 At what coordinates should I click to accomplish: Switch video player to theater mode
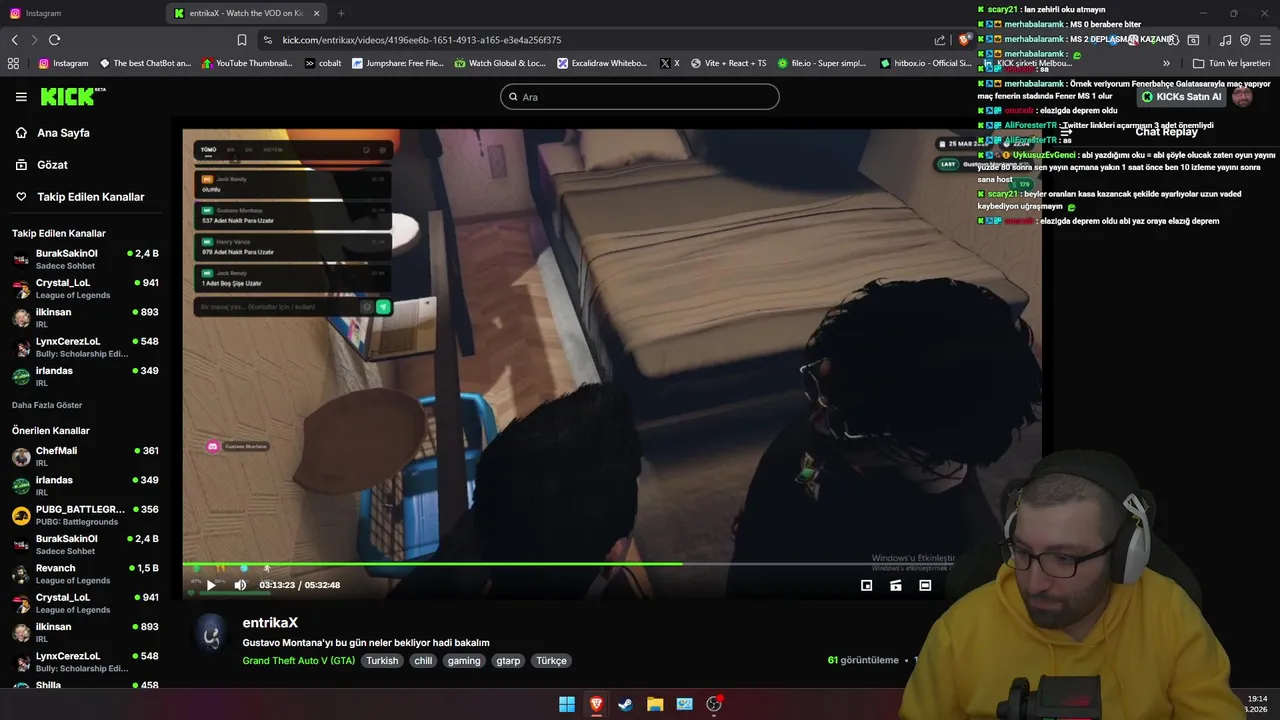(x=925, y=585)
